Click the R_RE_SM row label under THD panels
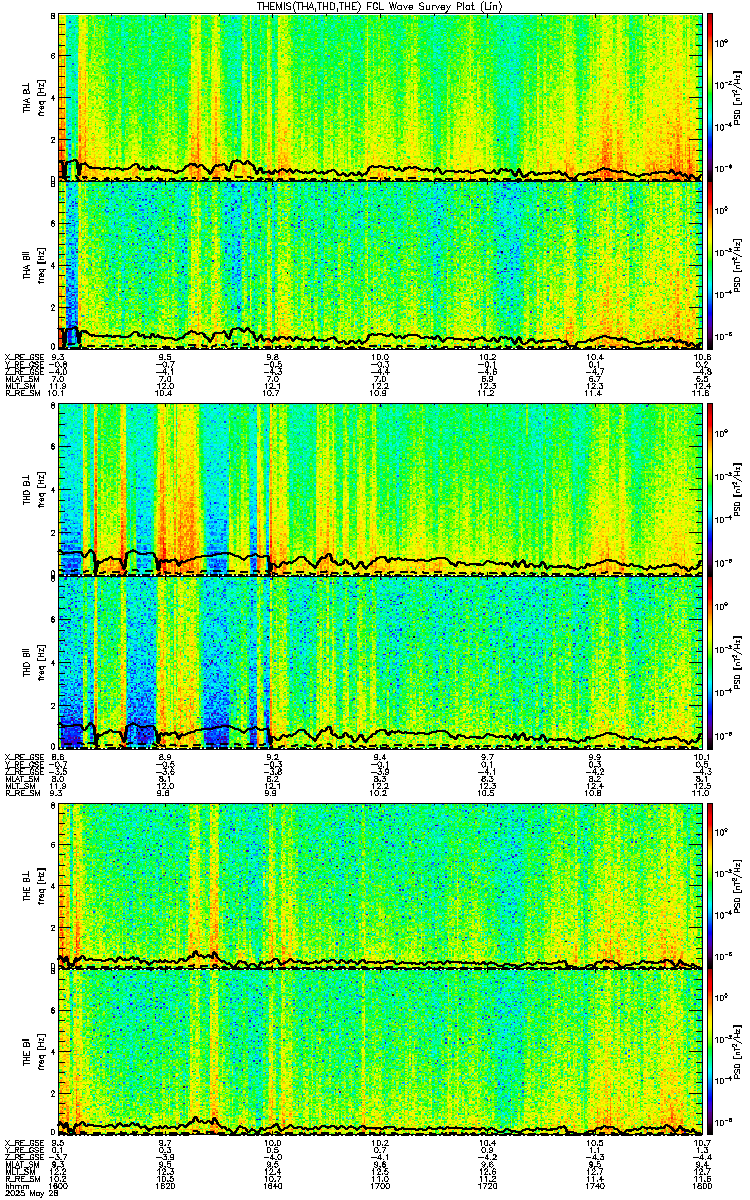The height and width of the screenshot is (1200, 750). 21,791
